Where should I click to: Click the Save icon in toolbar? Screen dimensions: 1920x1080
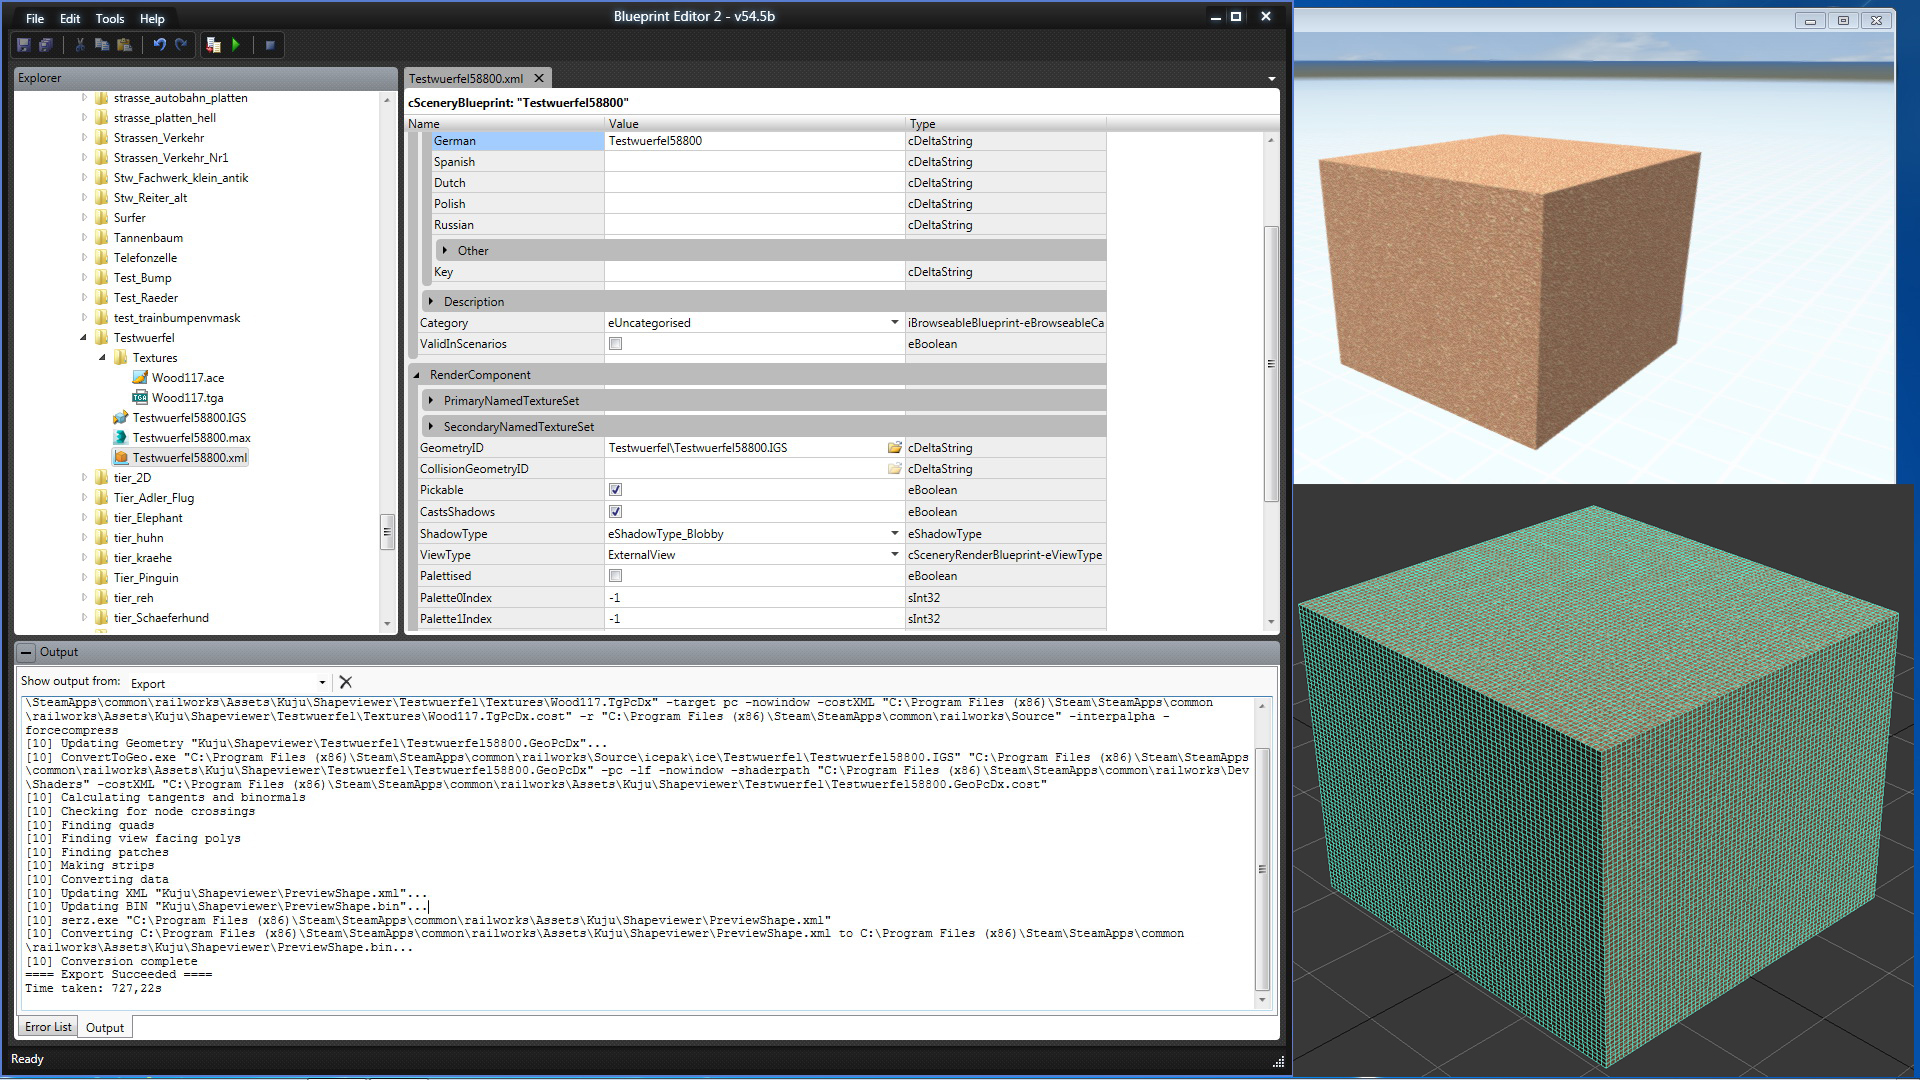(24, 45)
